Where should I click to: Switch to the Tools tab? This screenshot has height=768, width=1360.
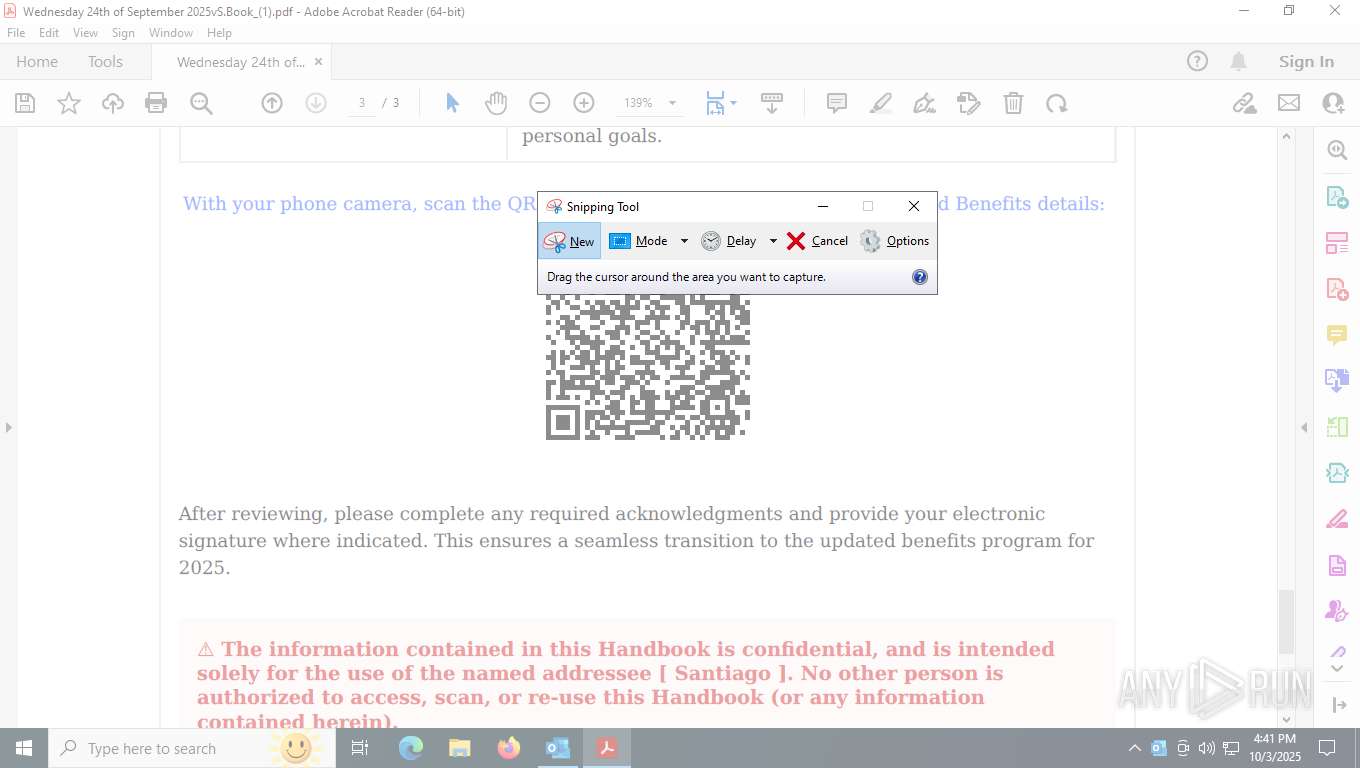coord(105,61)
